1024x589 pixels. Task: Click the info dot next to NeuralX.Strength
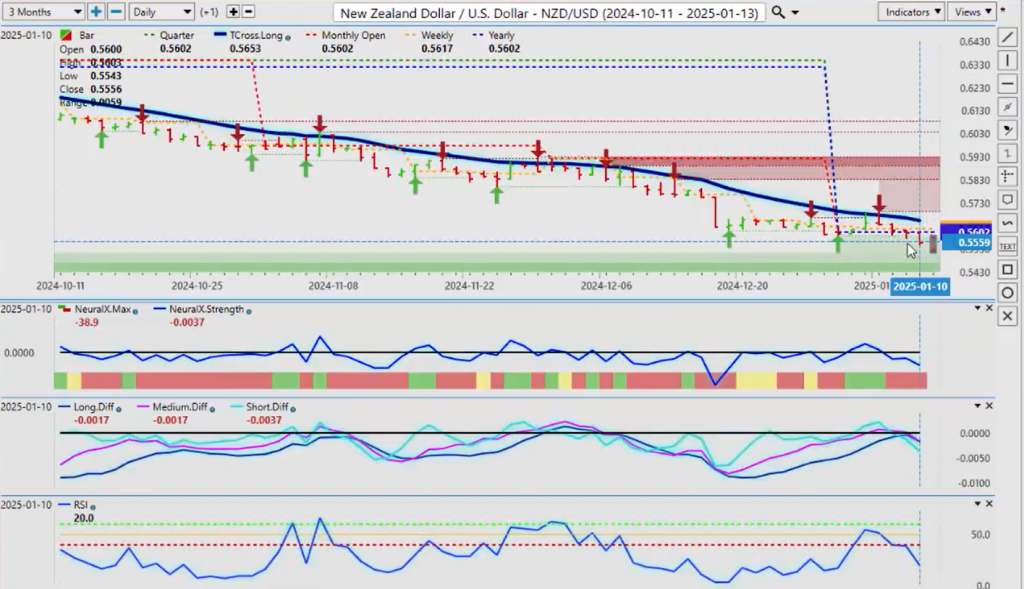pos(249,311)
